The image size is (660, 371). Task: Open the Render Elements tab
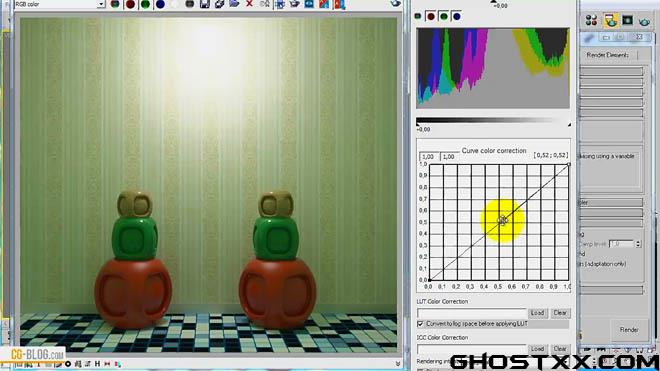tap(607, 55)
